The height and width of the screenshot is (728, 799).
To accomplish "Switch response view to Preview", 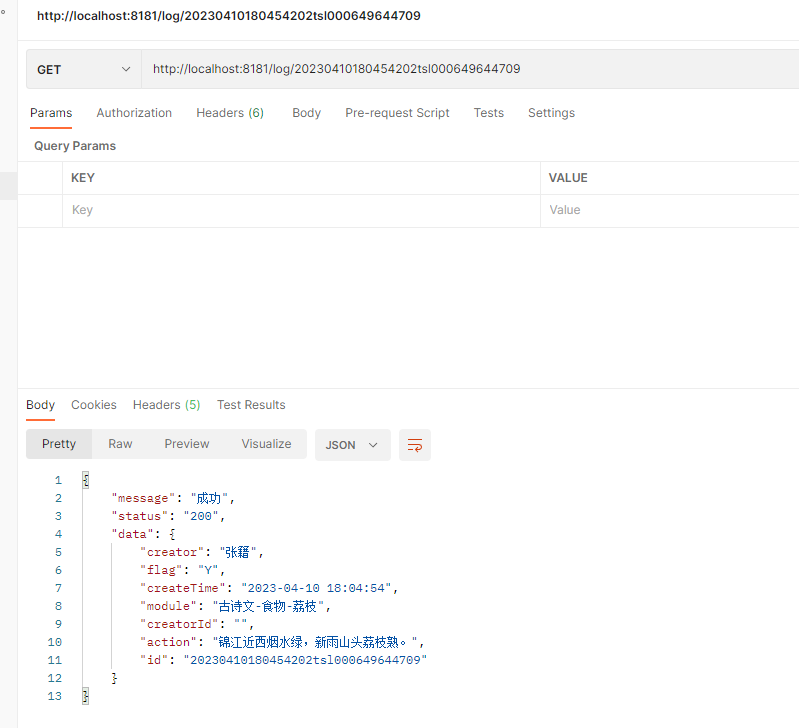I will (187, 444).
